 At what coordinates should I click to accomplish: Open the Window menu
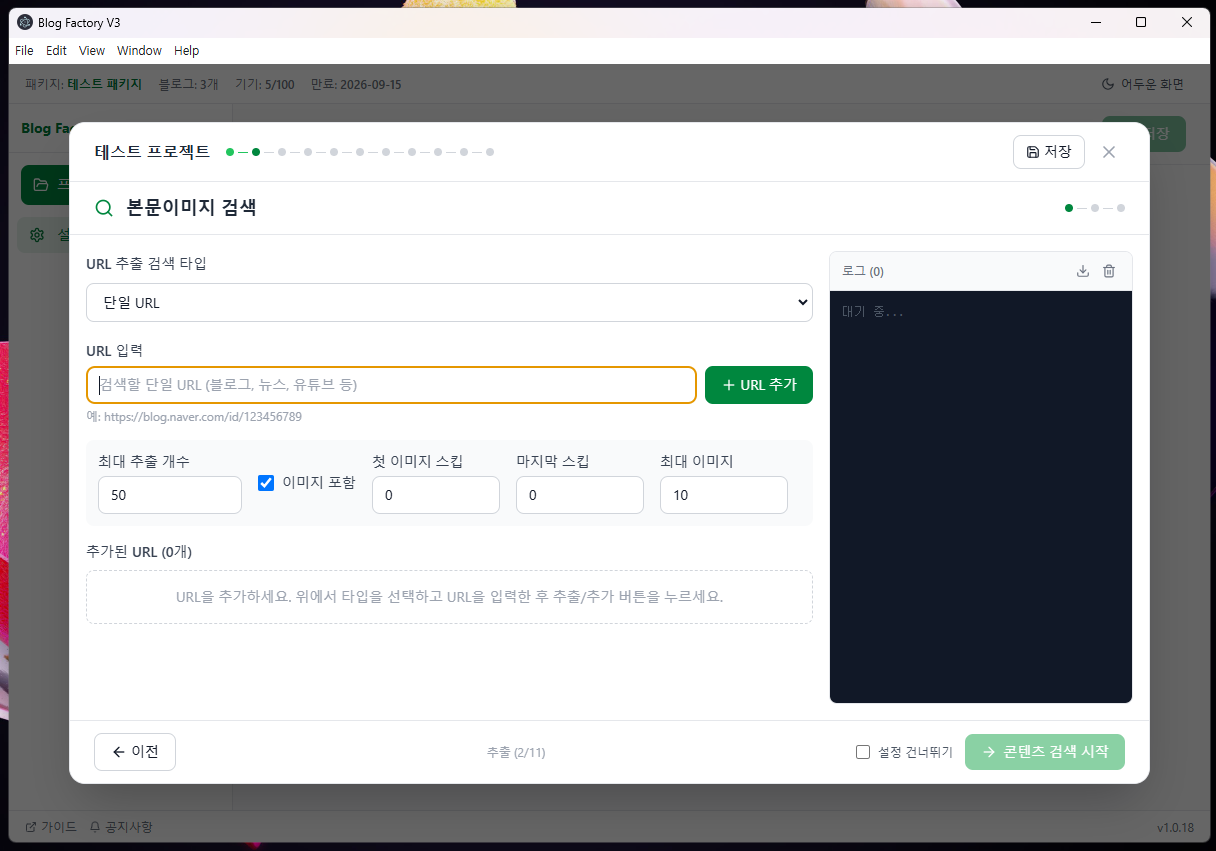pyautogui.click(x=139, y=50)
